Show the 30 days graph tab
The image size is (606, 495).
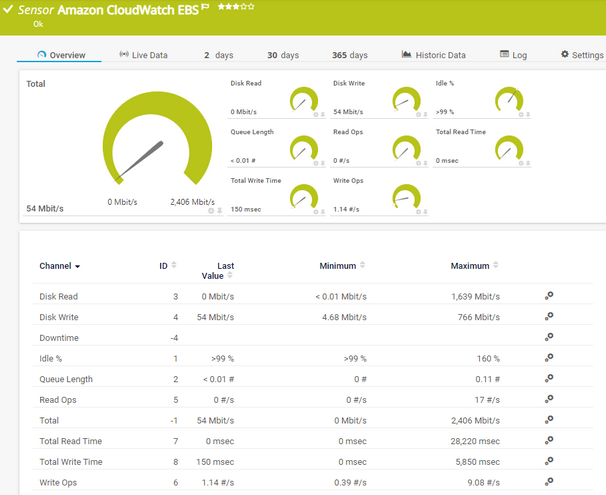click(282, 55)
